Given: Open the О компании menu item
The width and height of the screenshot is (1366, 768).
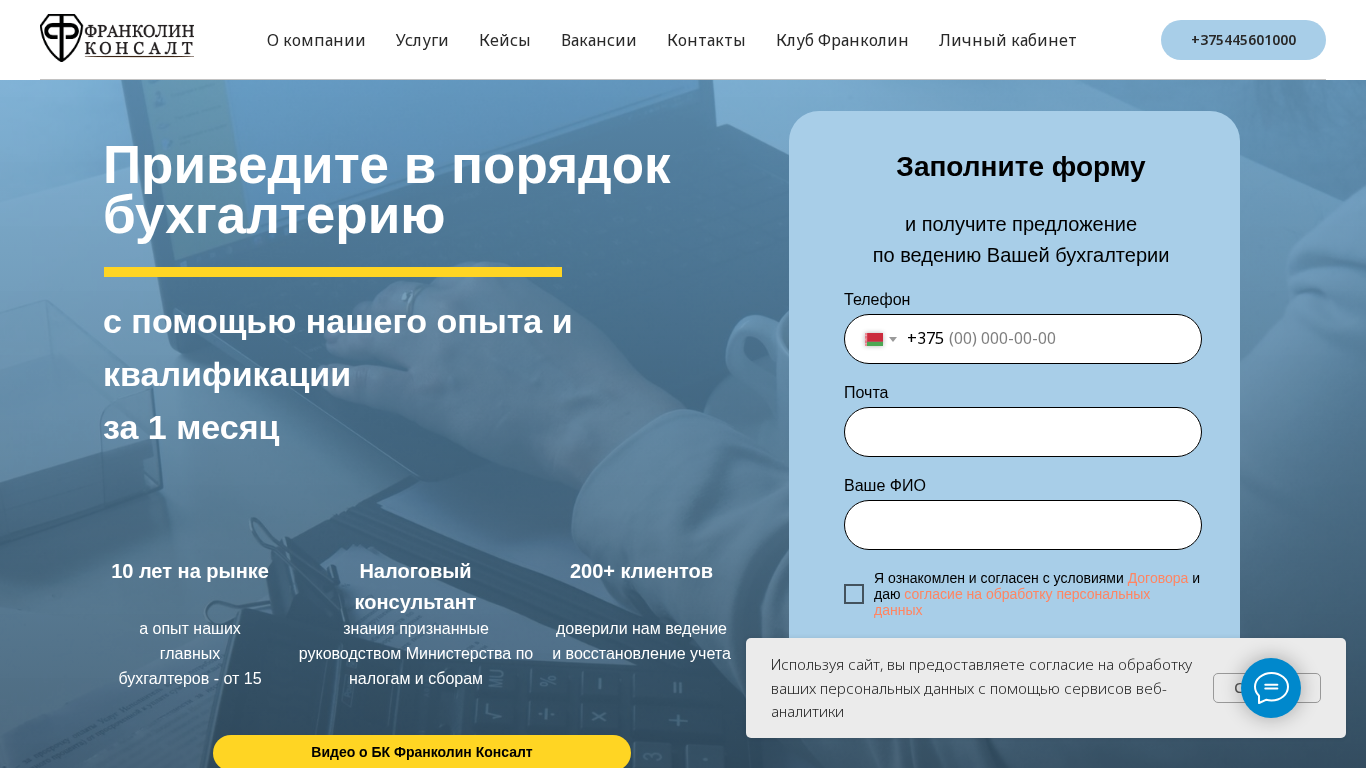Looking at the screenshot, I should (x=316, y=40).
